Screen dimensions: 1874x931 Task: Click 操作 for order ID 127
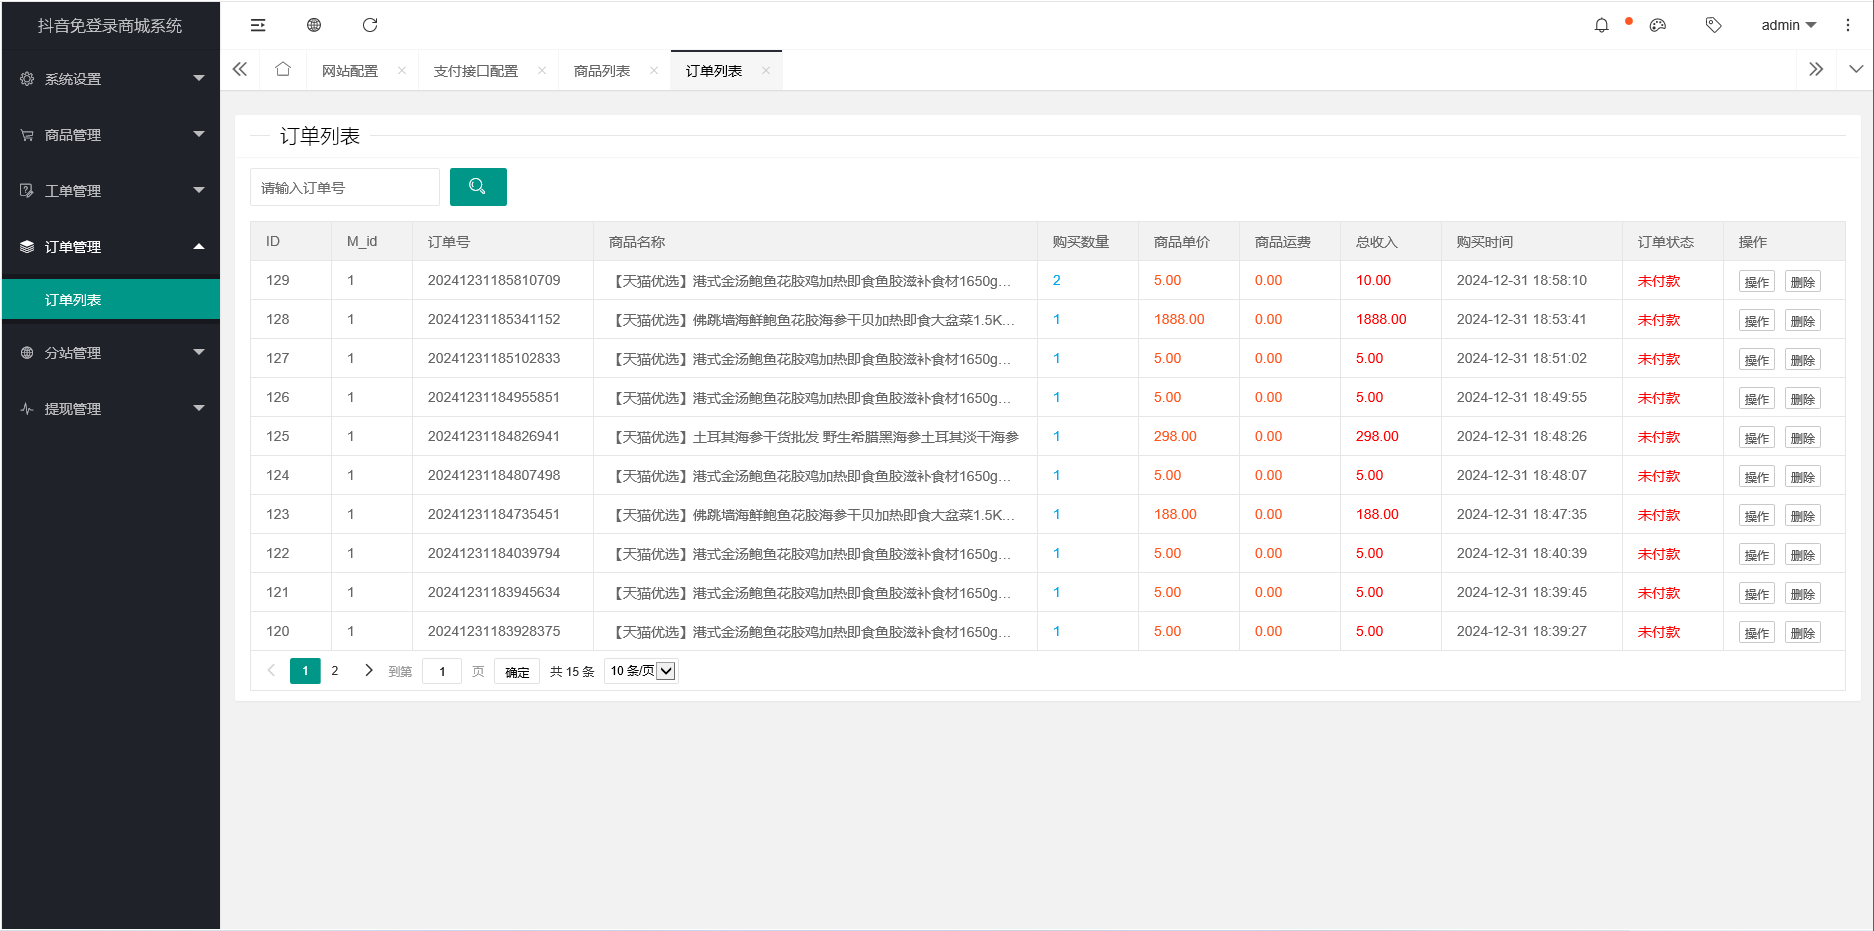pos(1757,360)
